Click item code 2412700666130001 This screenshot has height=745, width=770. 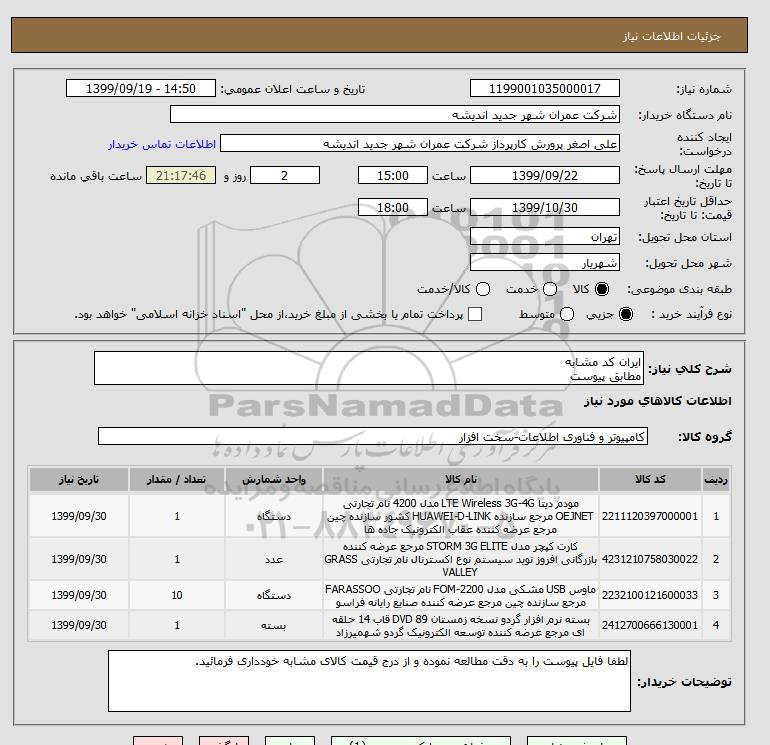pyautogui.click(x=650, y=625)
